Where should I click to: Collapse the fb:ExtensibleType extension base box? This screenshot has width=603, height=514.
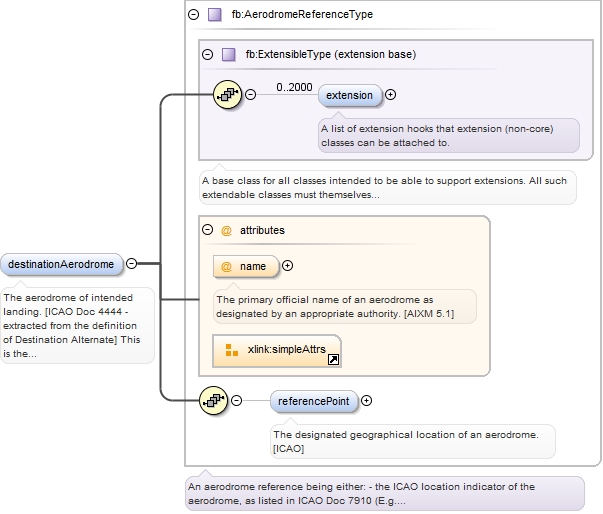(208, 55)
